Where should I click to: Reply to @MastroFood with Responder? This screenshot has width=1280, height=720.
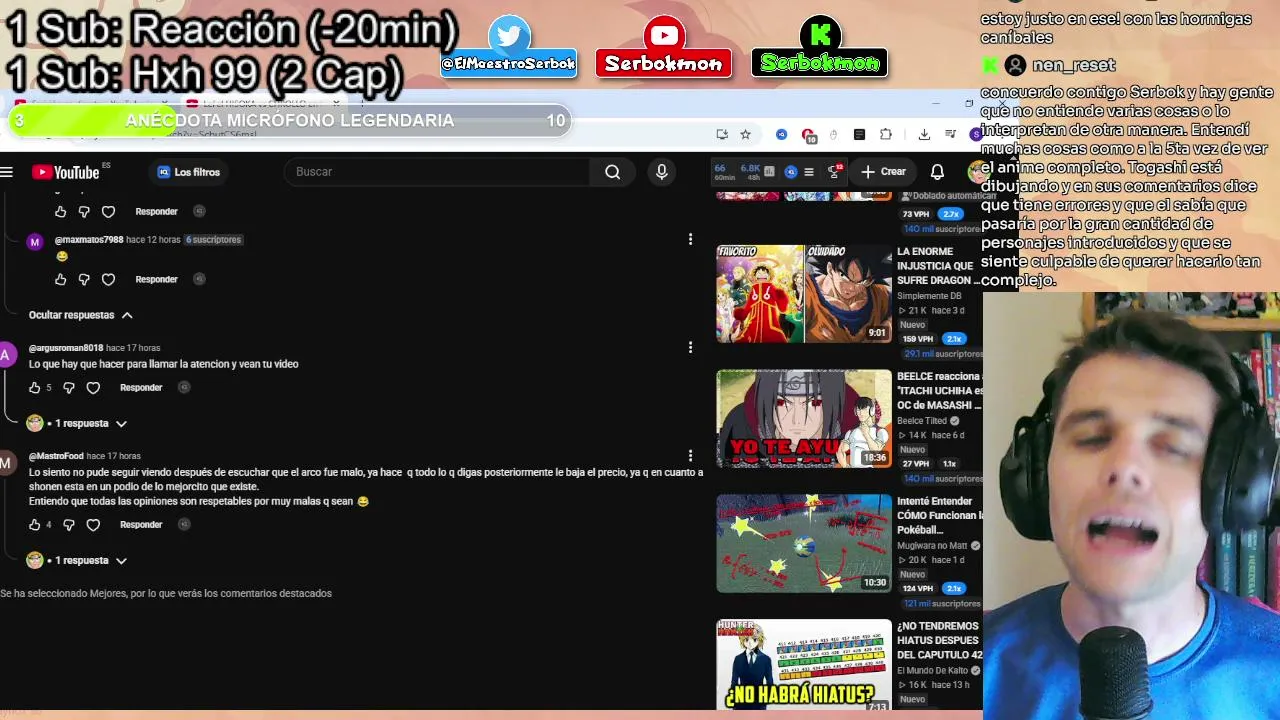pyautogui.click(x=141, y=525)
